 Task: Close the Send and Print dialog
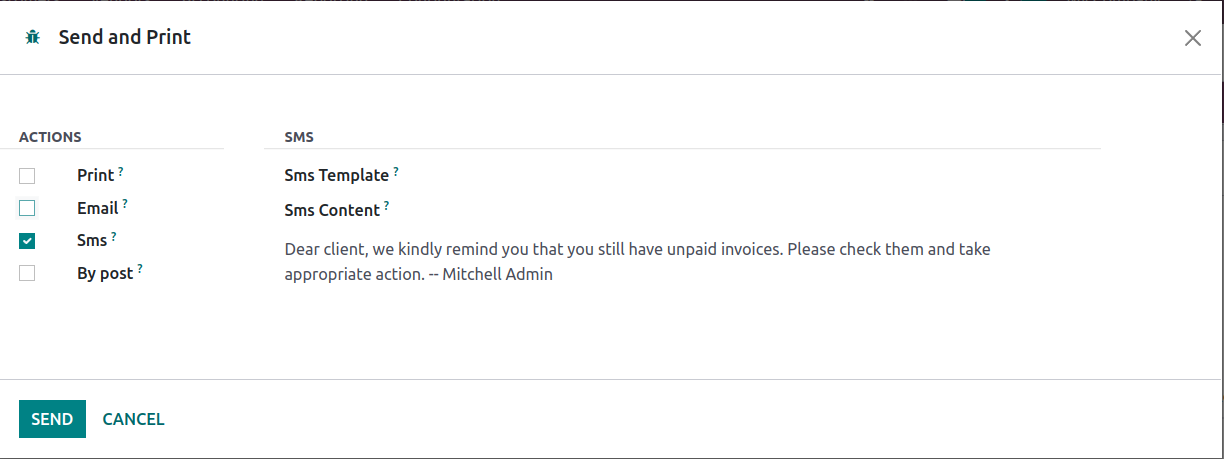click(1192, 38)
